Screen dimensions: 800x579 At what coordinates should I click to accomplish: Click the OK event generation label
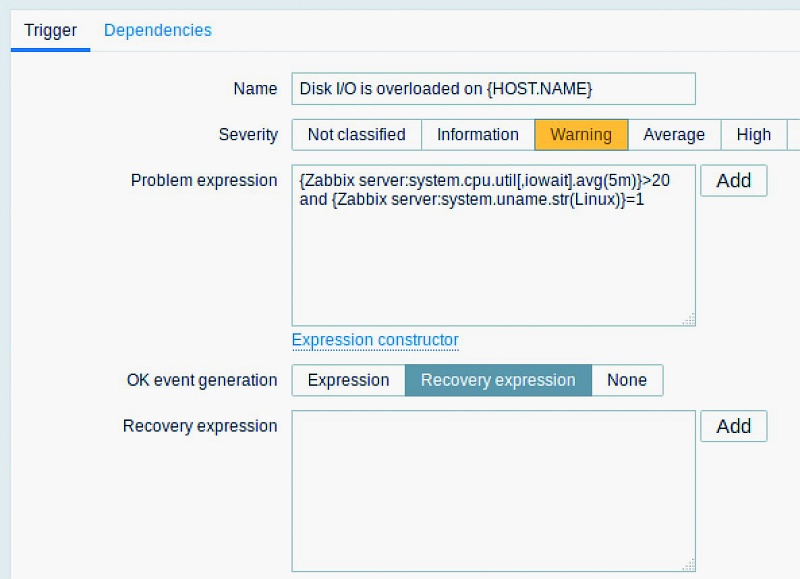202,380
